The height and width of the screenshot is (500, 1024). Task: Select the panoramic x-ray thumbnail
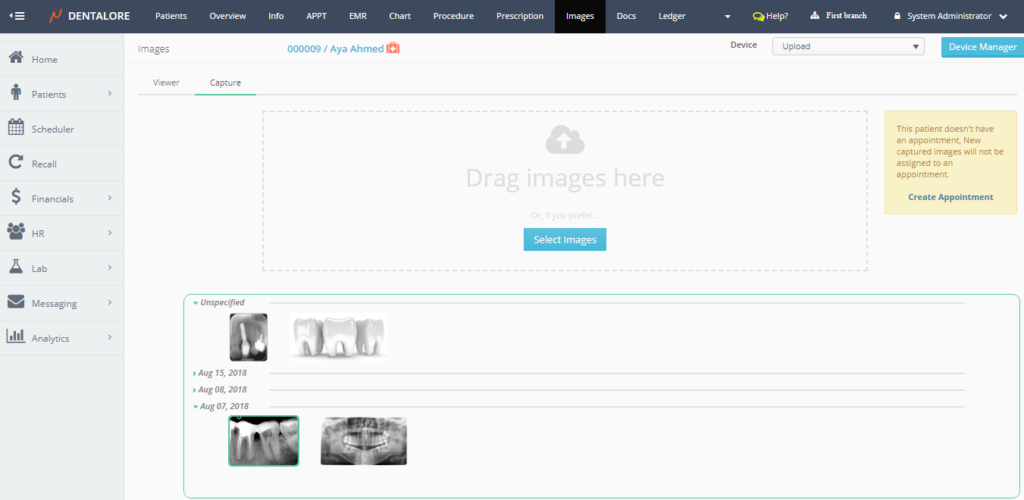tap(363, 441)
